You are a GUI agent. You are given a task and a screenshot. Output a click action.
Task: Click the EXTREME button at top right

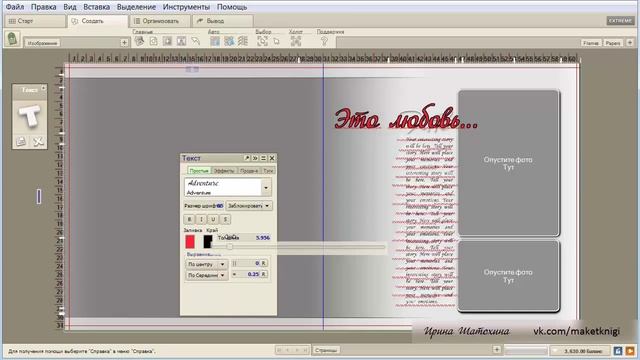pyautogui.click(x=620, y=20)
